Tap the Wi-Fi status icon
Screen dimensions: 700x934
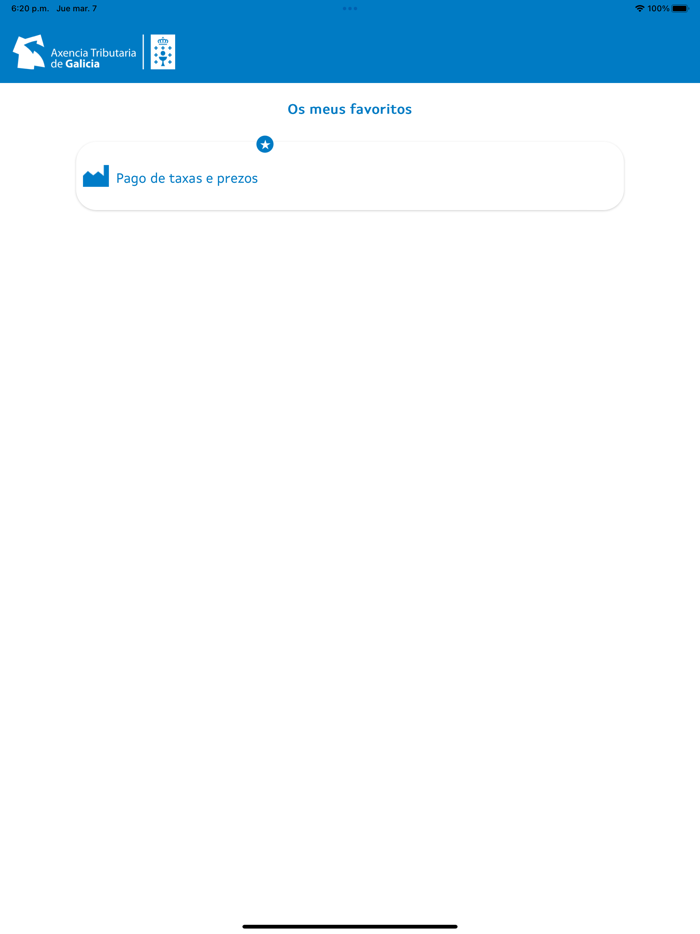click(x=640, y=8)
